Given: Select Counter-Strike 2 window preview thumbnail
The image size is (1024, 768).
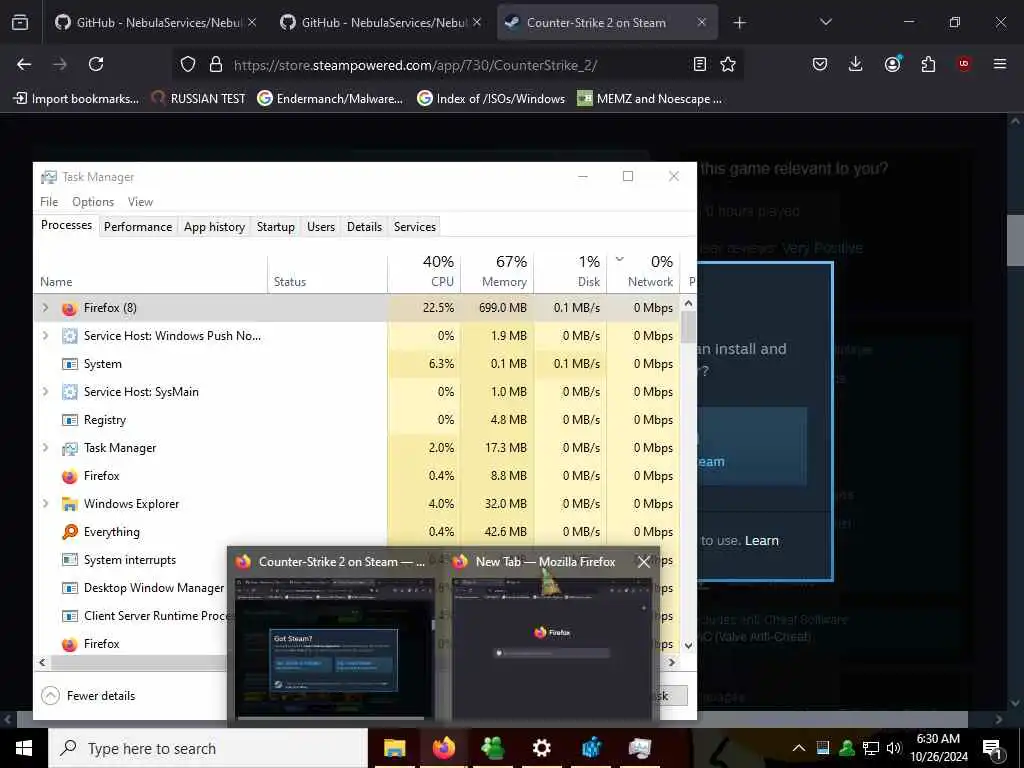Looking at the screenshot, I should coord(334,648).
